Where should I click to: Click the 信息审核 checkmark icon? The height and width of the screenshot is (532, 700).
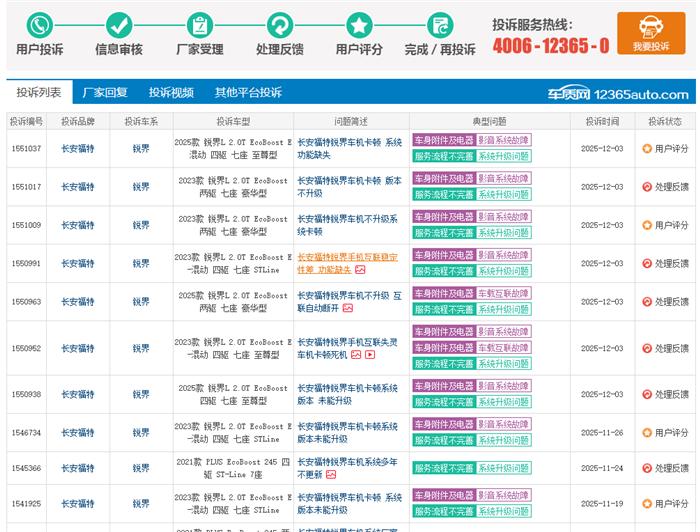119,24
